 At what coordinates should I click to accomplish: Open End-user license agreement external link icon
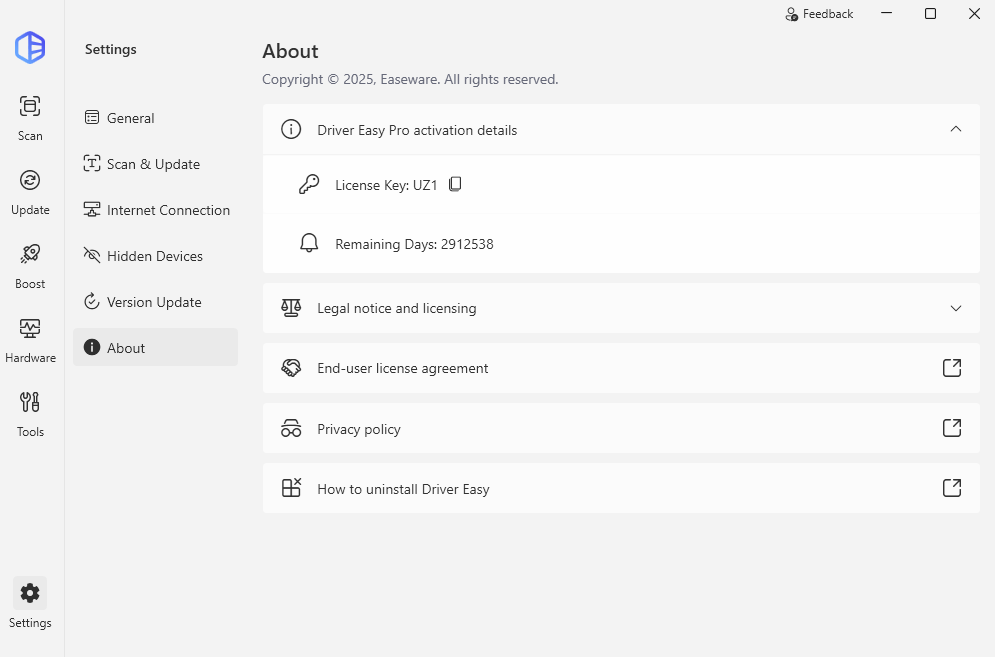(x=952, y=368)
